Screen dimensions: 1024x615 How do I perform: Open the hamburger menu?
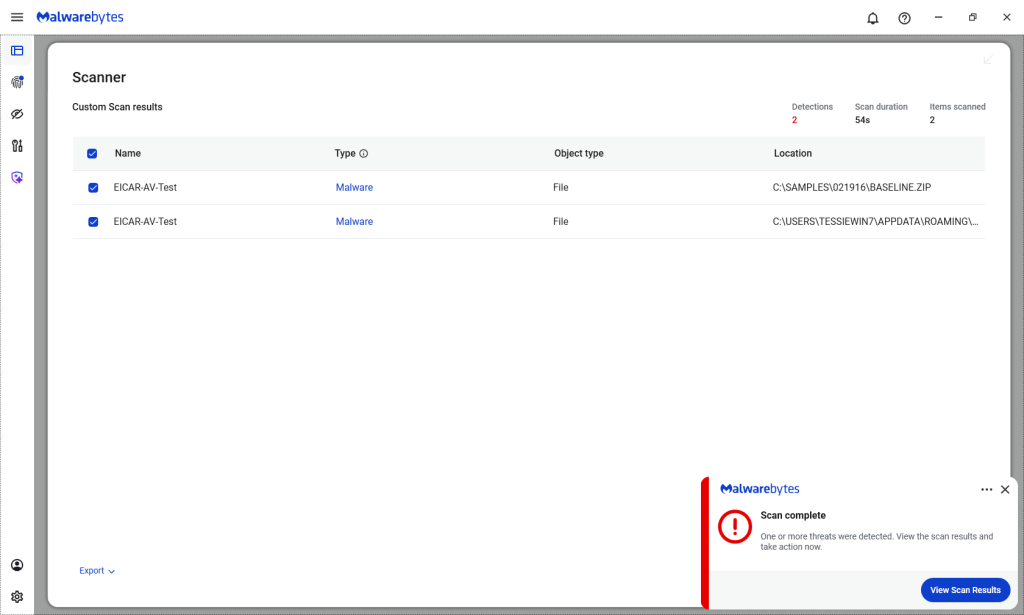(17, 18)
